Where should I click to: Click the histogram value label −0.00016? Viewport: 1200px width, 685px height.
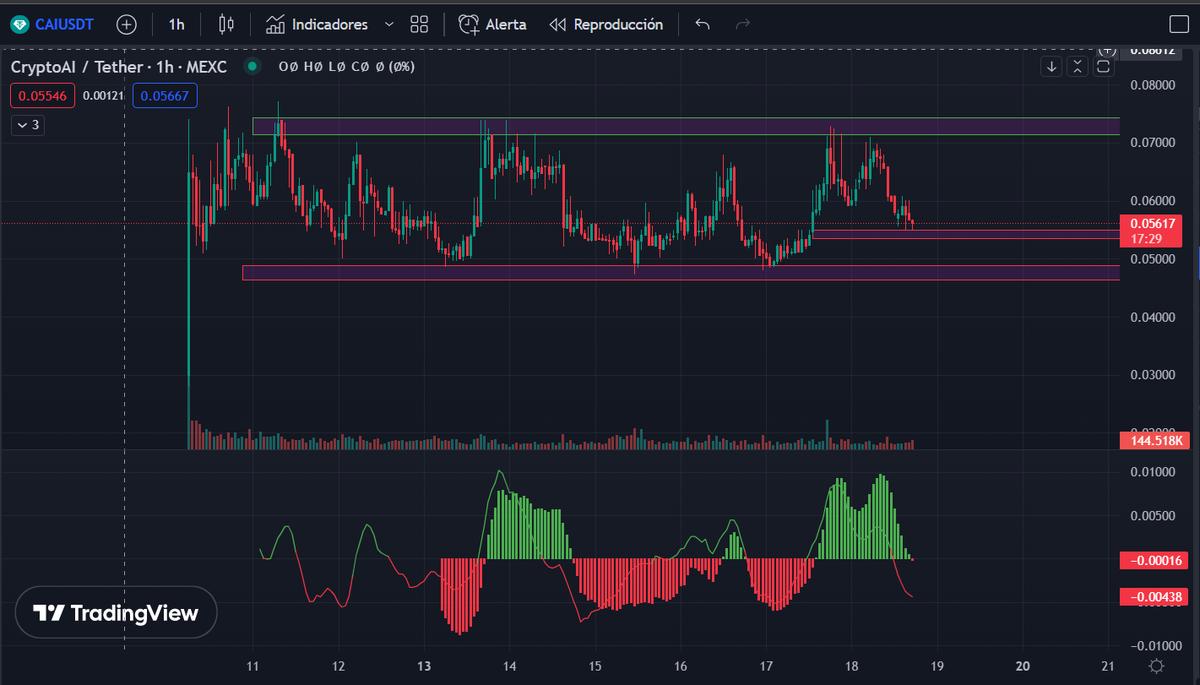pos(1152,560)
